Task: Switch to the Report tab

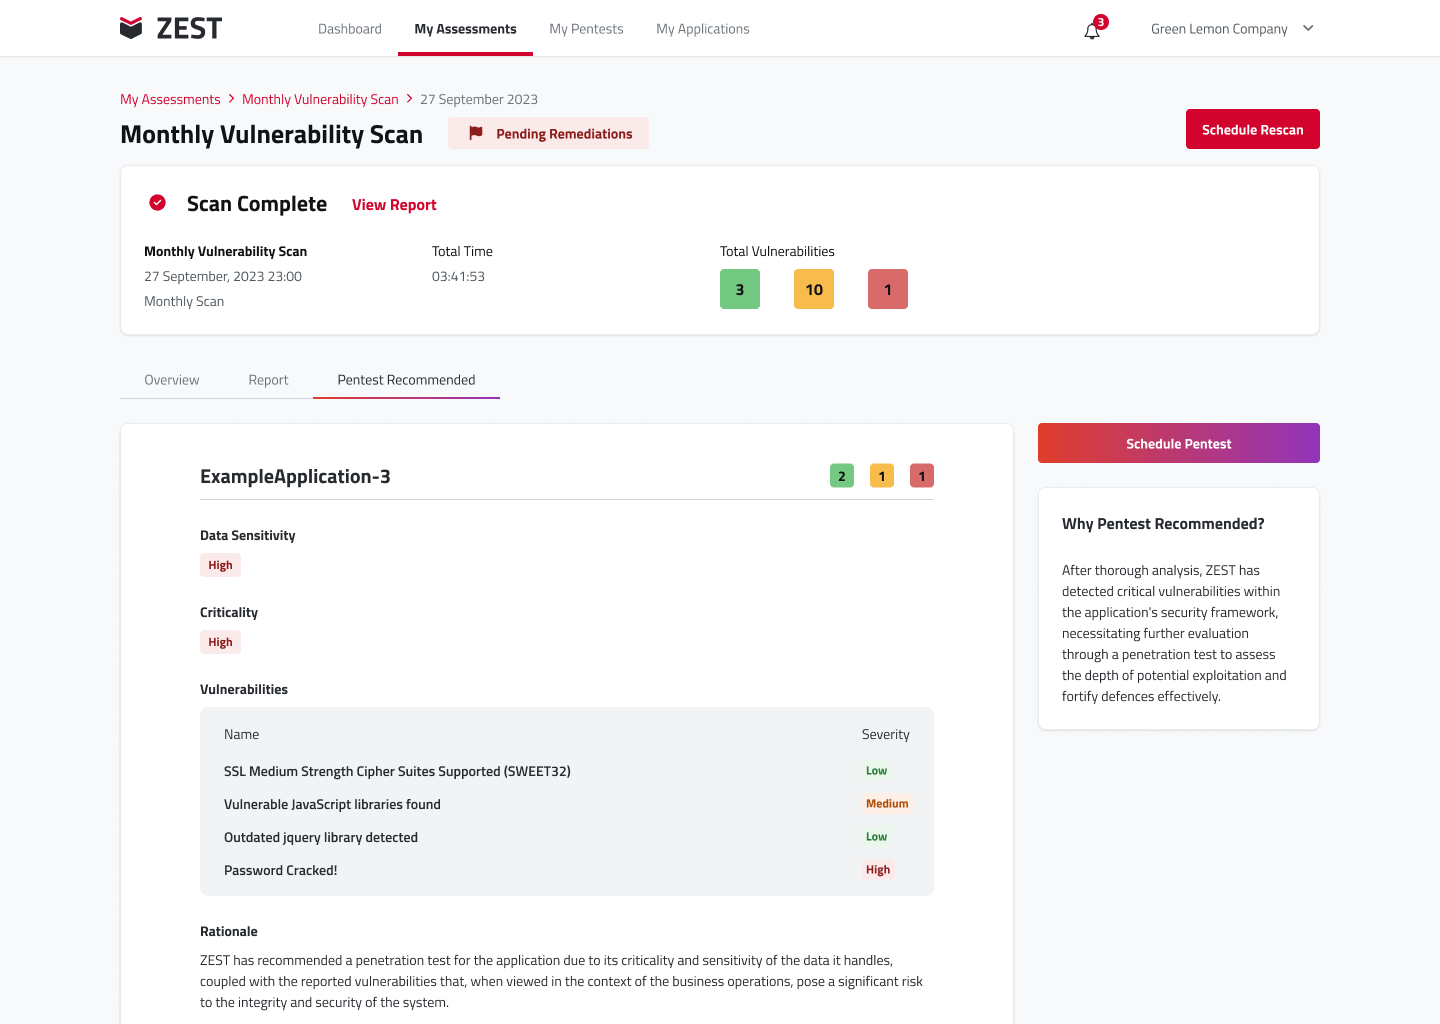Action: 268,380
